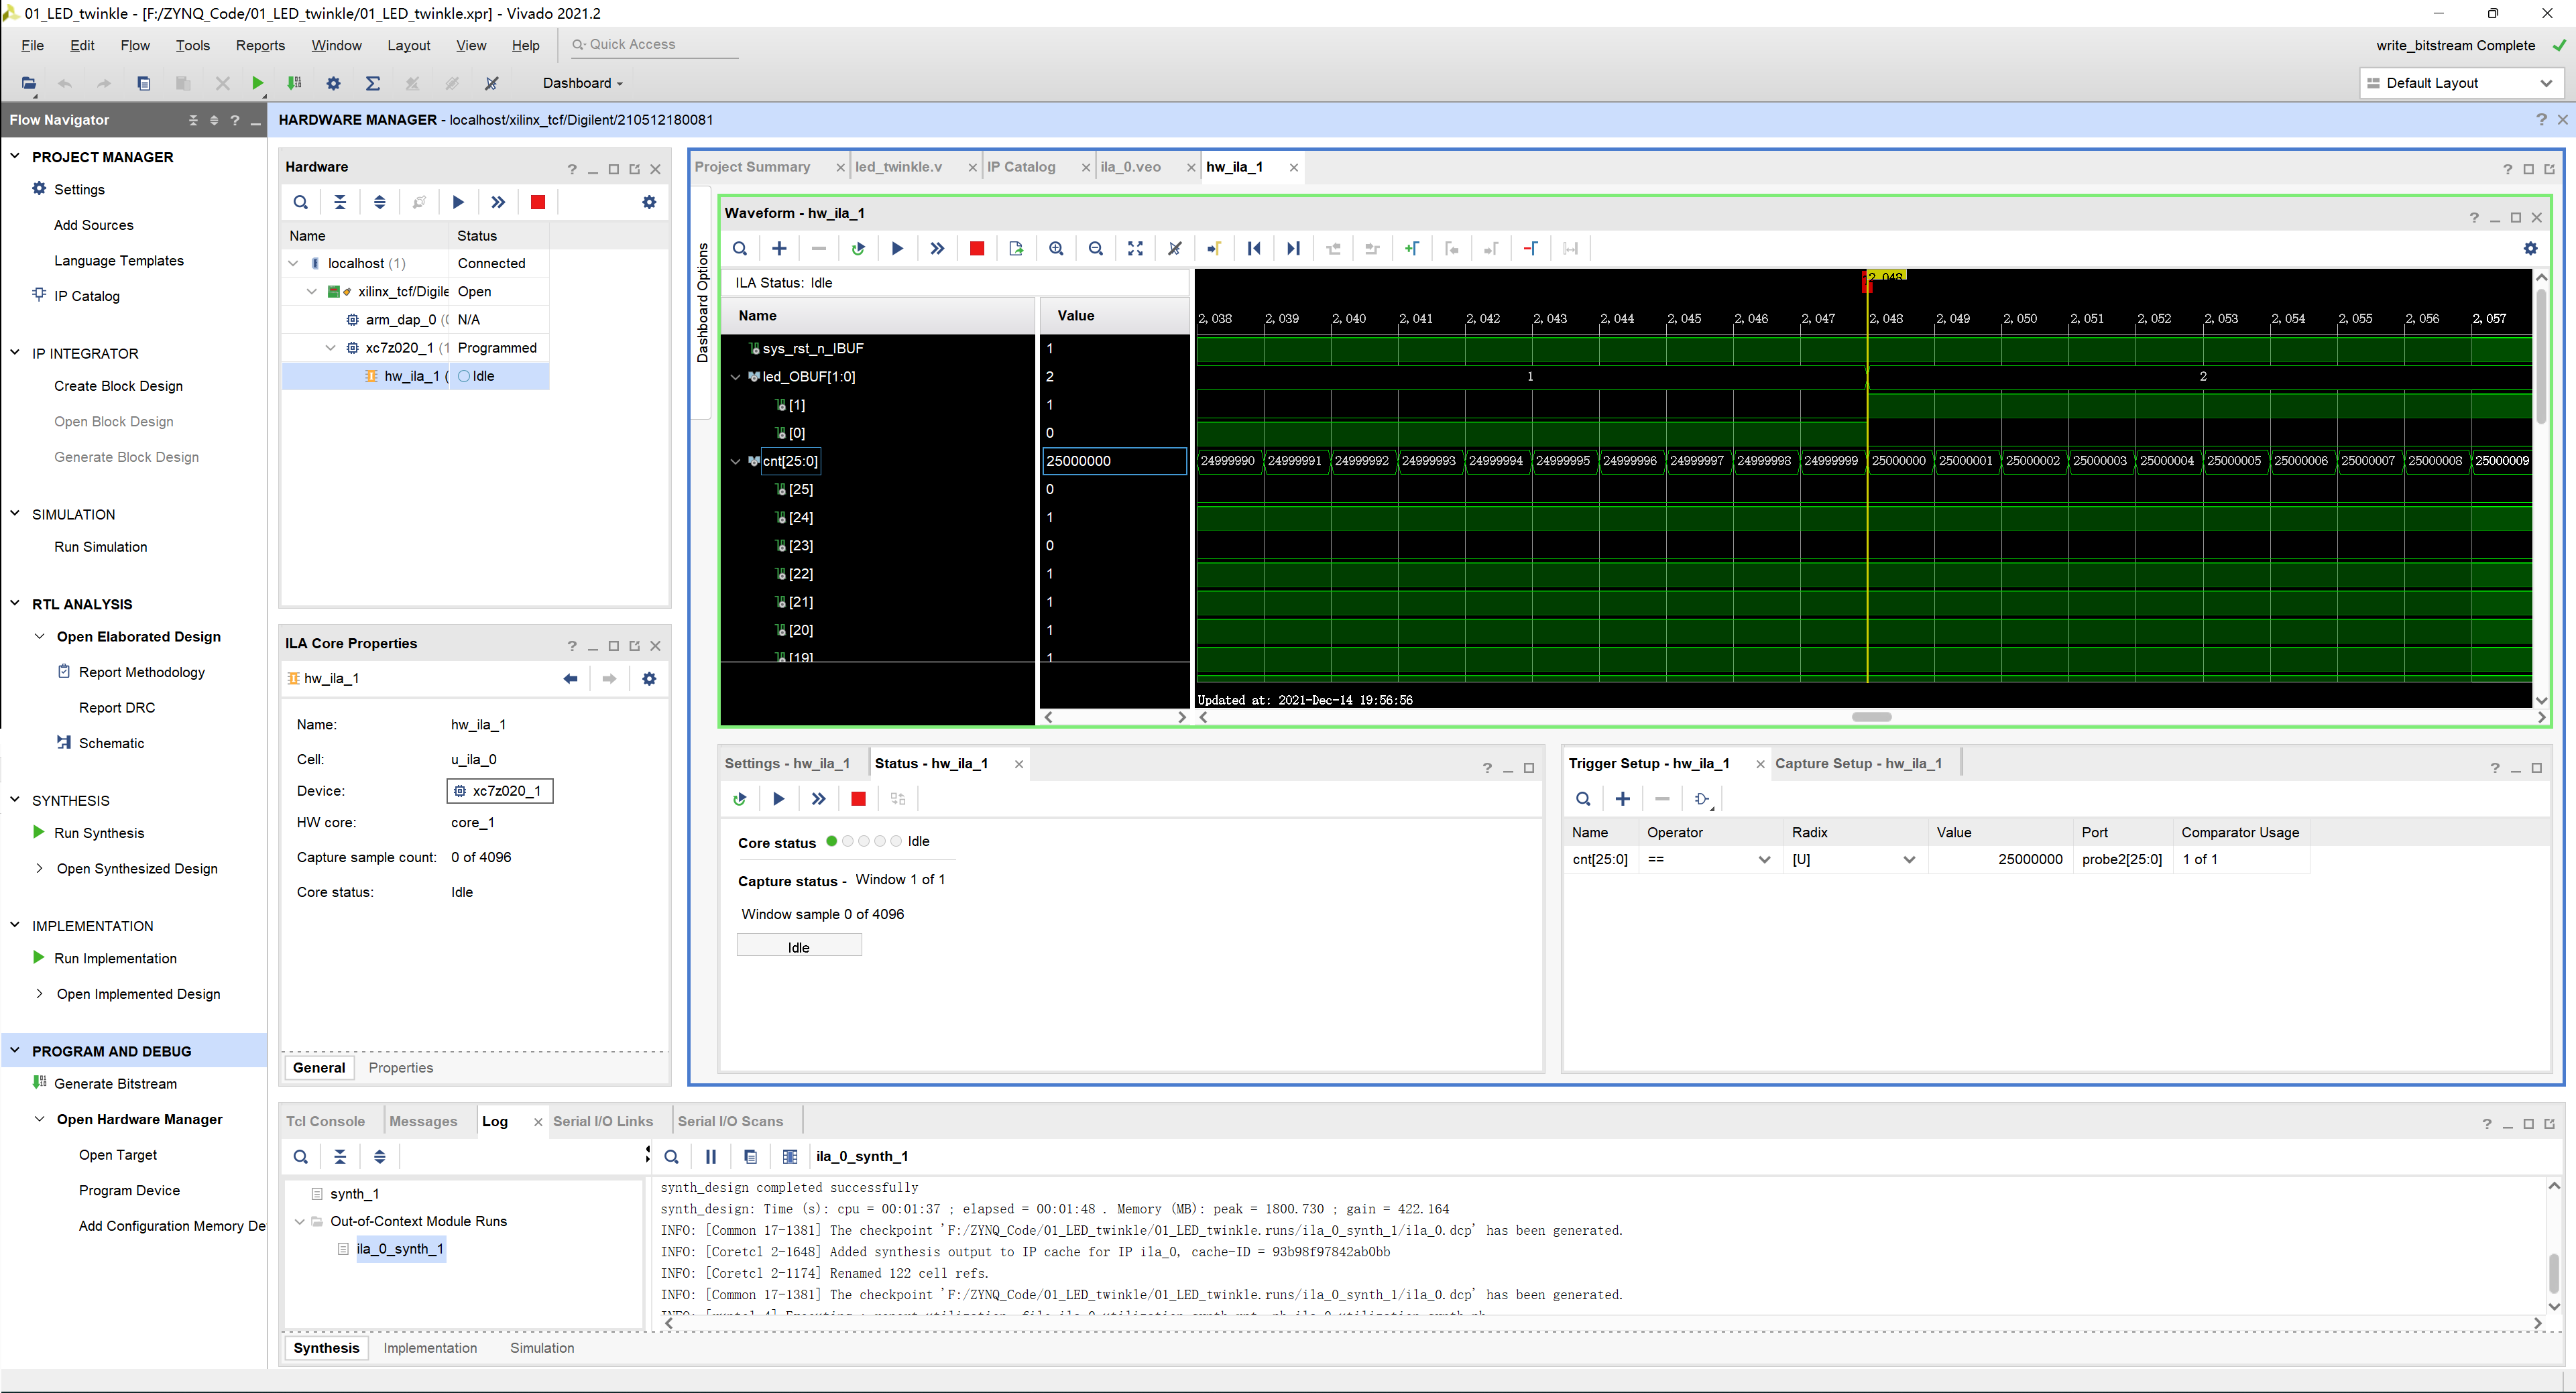Screen dimensions: 2576x1393
Task: Select the hw_ila_1 waveform tab
Action: [1235, 166]
